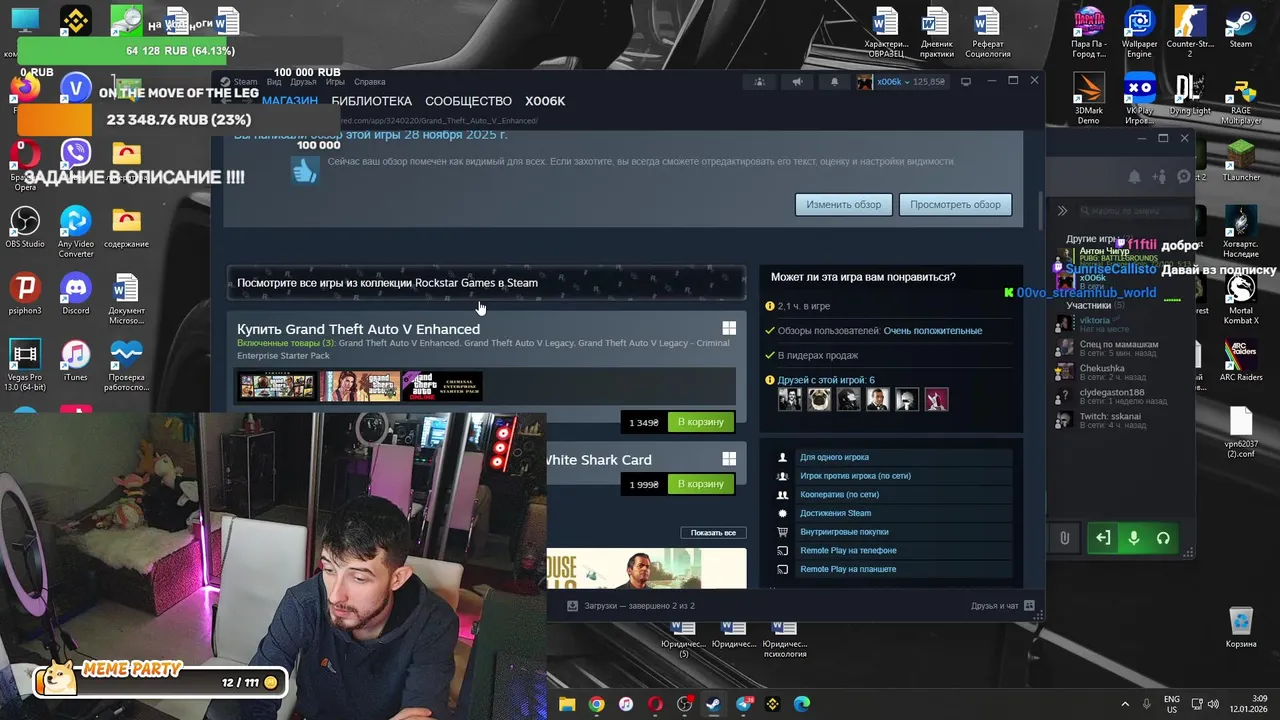1280x720 pixels.
Task: Open Steam notifications bell icon
Action: (x=834, y=82)
